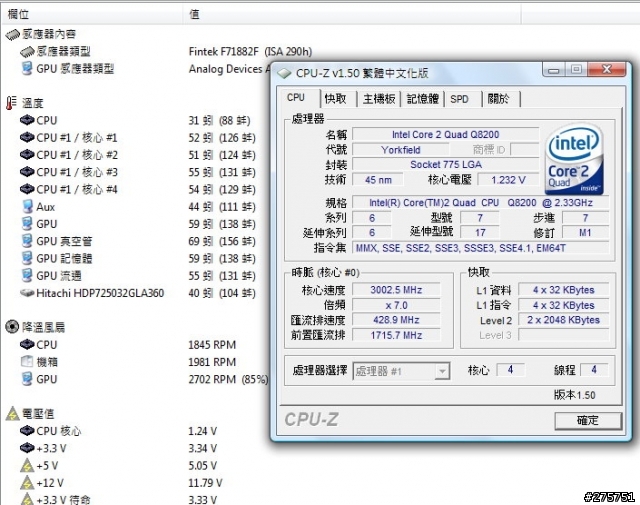Click the Intel Core 2 Quad logo
Image resolution: width=640 pixels, height=505 pixels.
click(574, 159)
